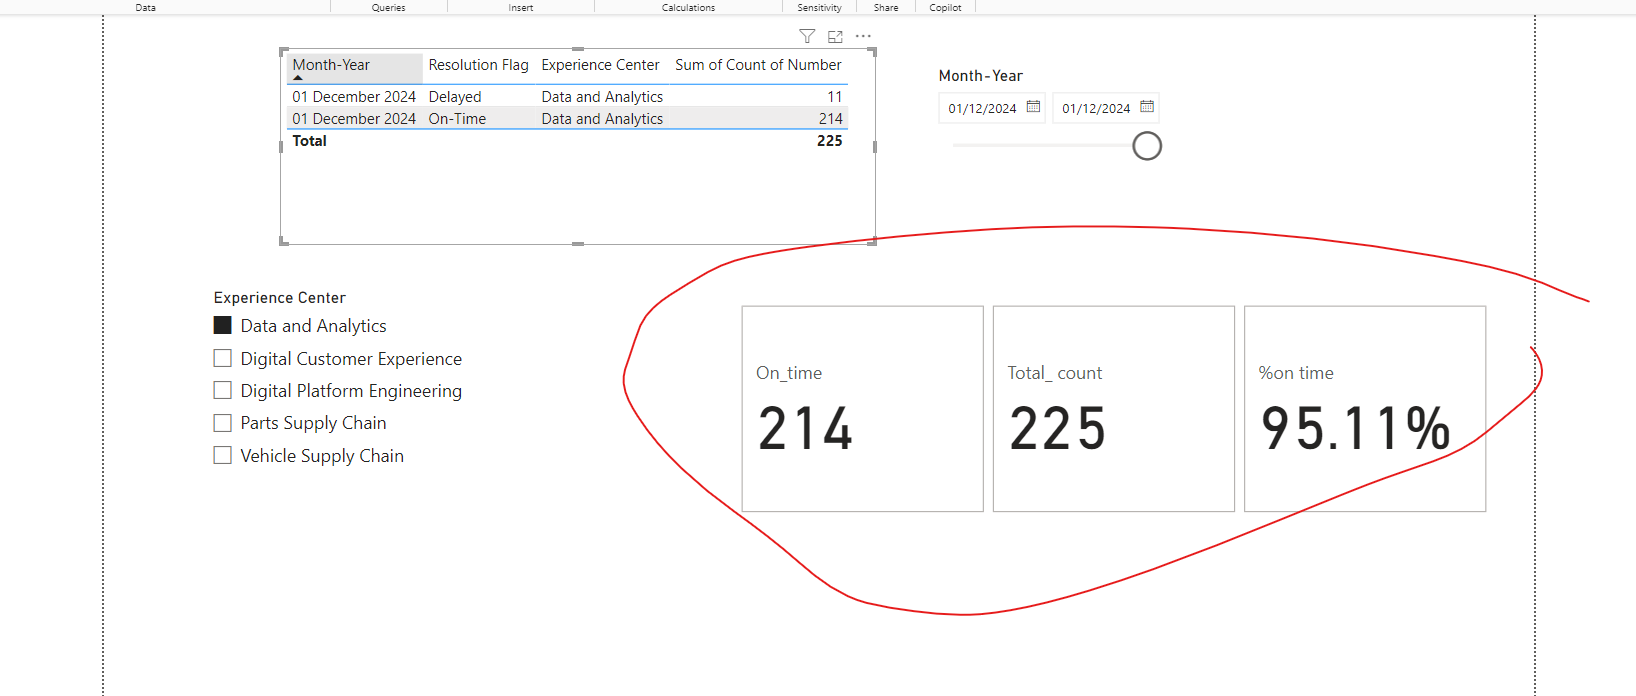Open end date calendar picker icon
The width and height of the screenshot is (1636, 696).
pos(1147,107)
